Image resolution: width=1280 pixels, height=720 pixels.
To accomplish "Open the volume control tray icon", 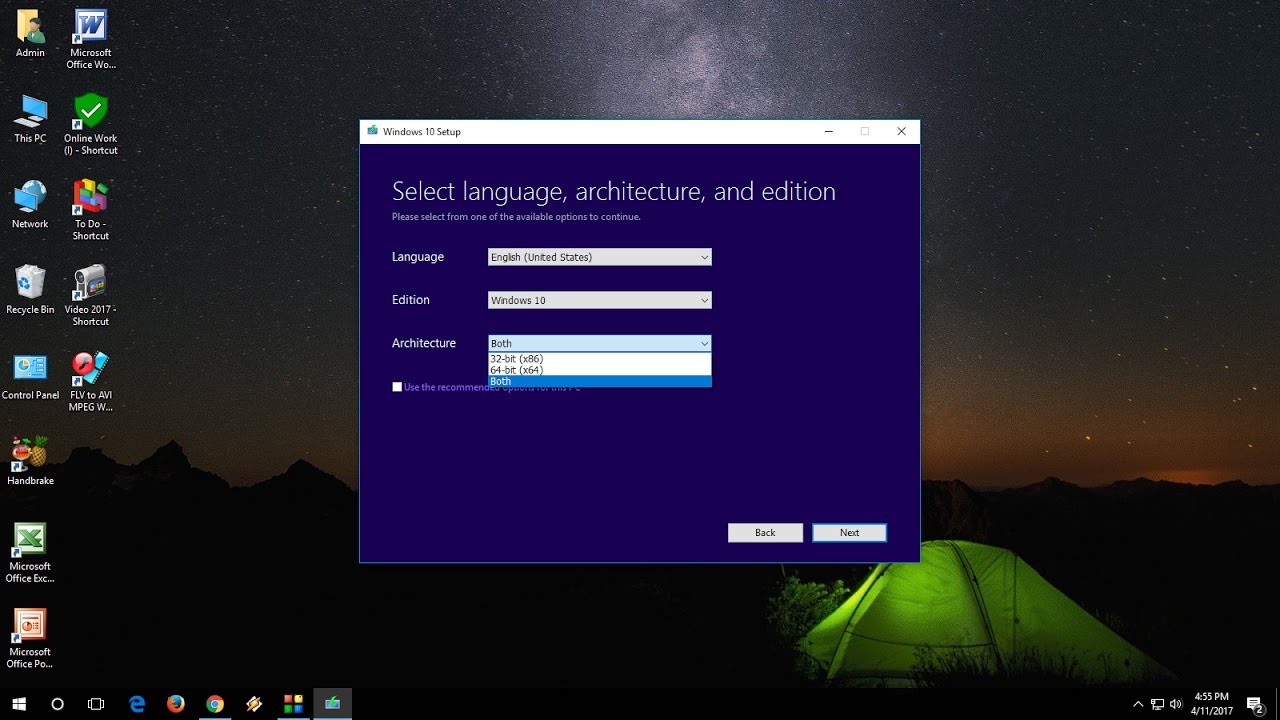I will pyautogui.click(x=1175, y=704).
